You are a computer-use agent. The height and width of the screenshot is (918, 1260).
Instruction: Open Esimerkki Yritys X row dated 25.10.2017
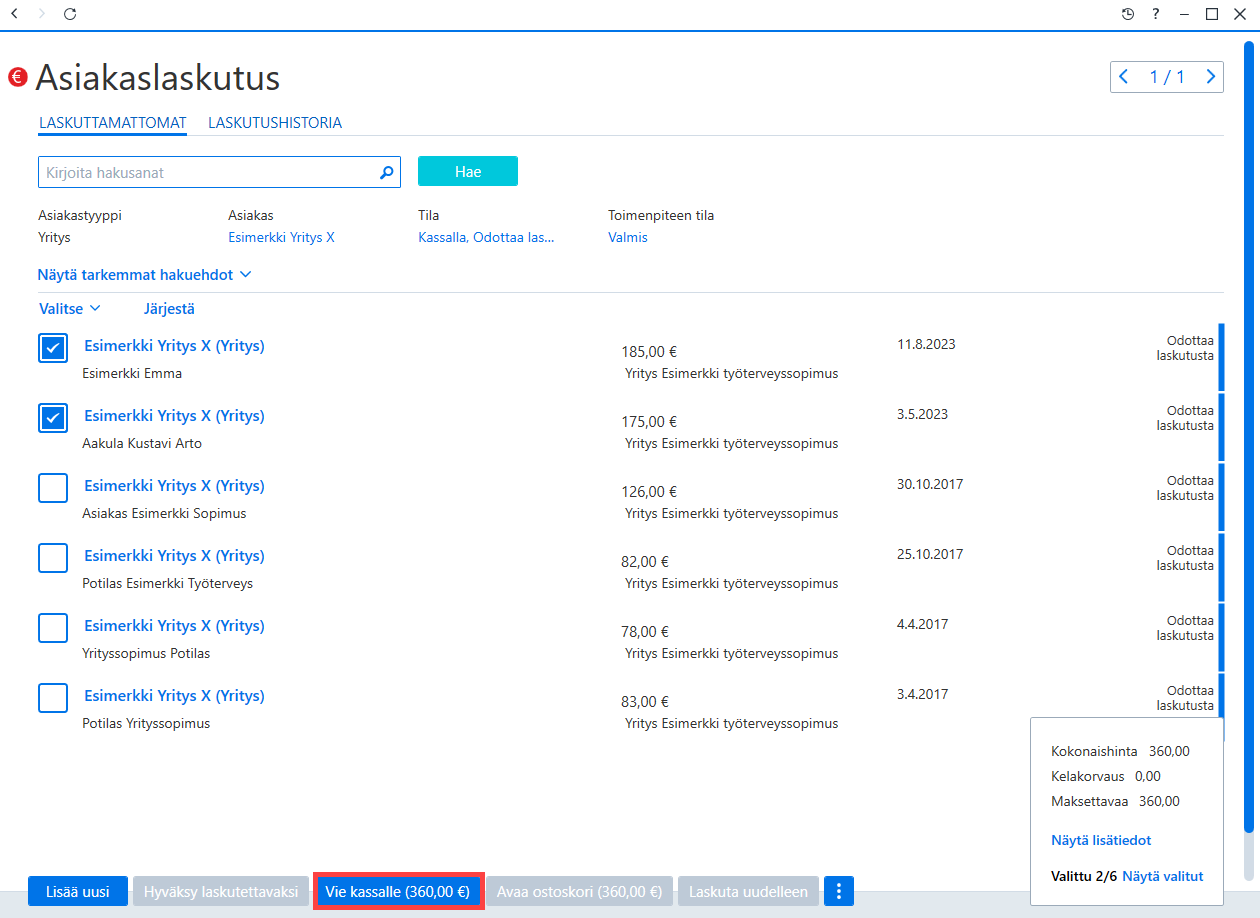pos(174,556)
